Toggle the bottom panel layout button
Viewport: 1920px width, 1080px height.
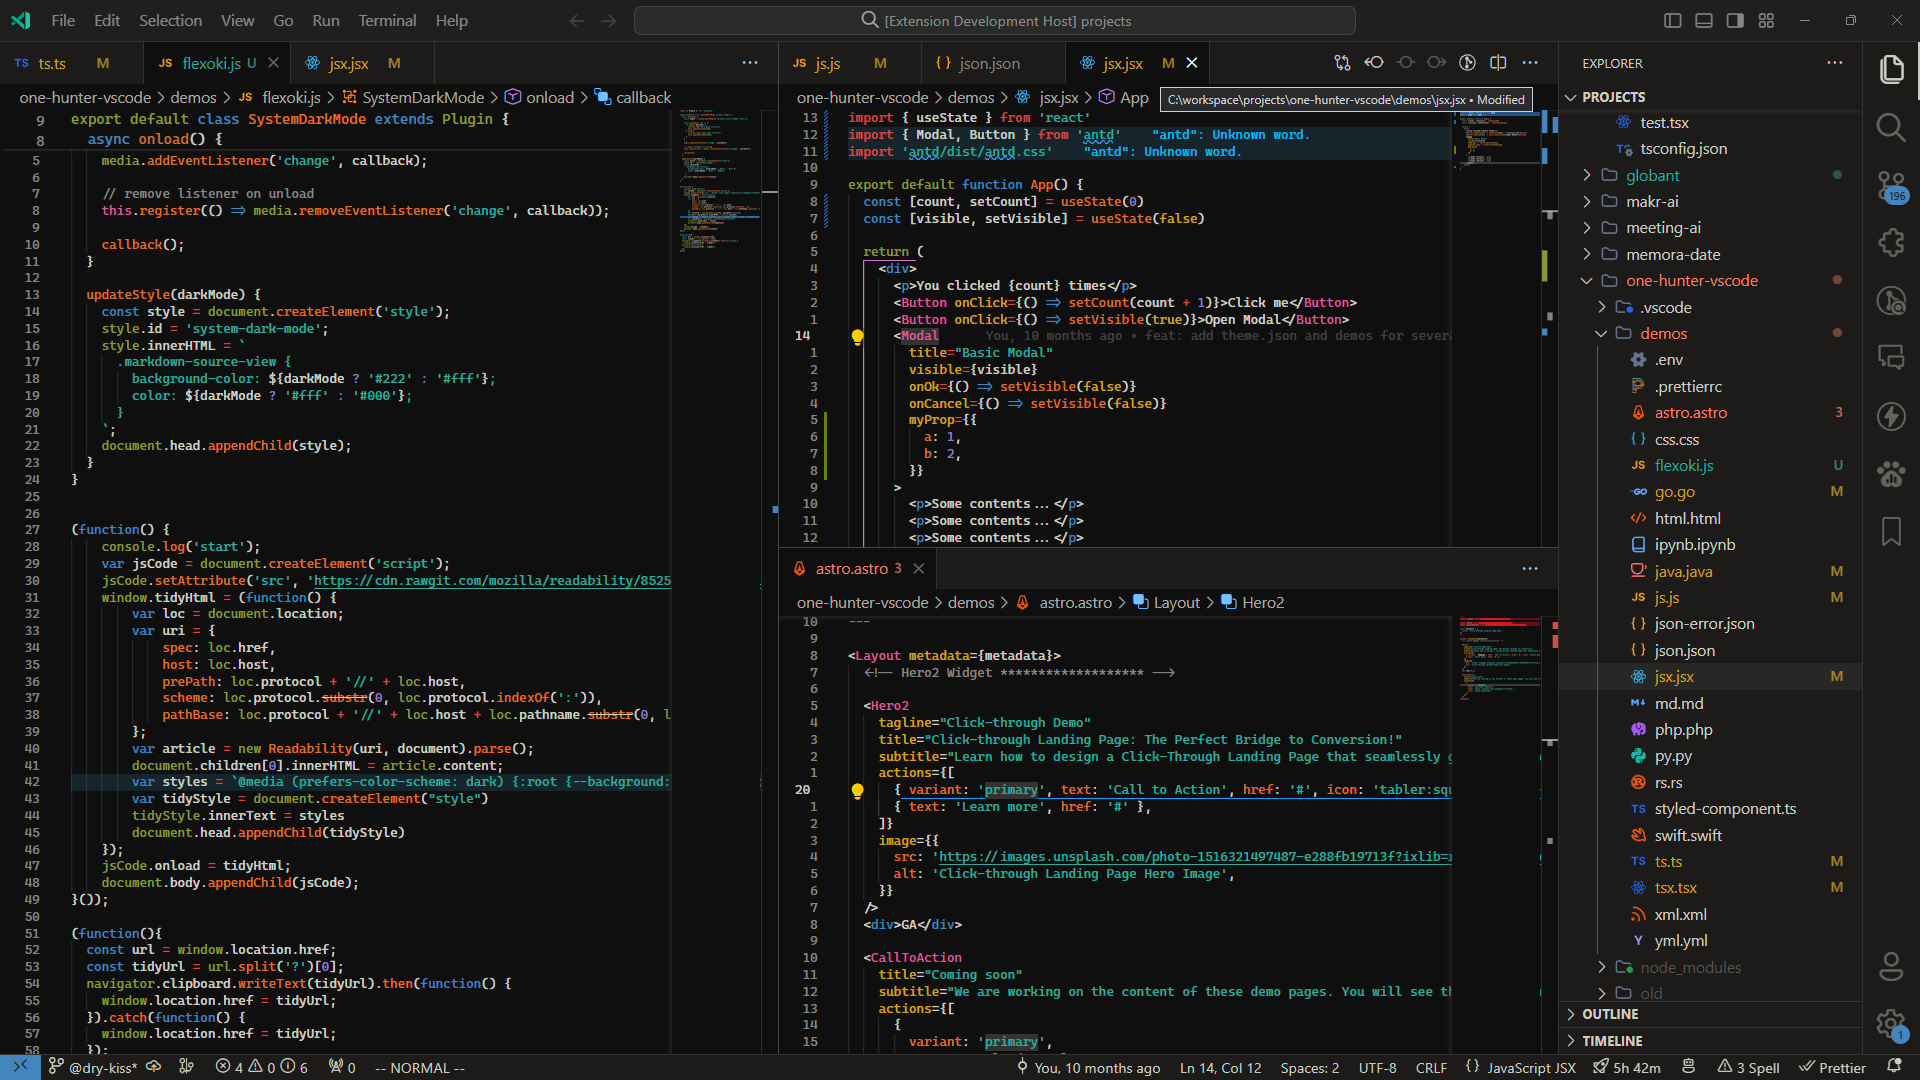tap(1704, 20)
